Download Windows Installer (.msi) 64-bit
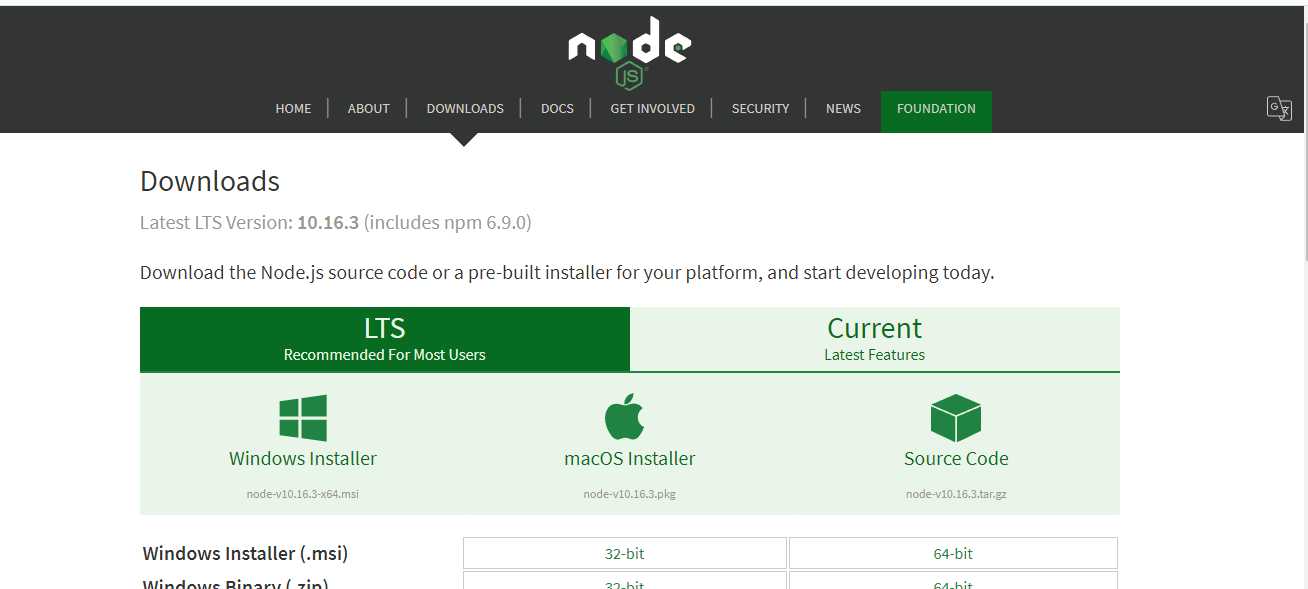Viewport: 1308px width, 589px height. pyautogui.click(x=953, y=553)
